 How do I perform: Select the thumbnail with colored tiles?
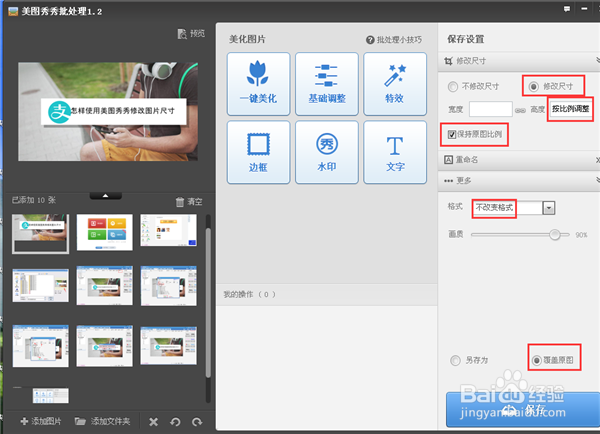(x=104, y=232)
